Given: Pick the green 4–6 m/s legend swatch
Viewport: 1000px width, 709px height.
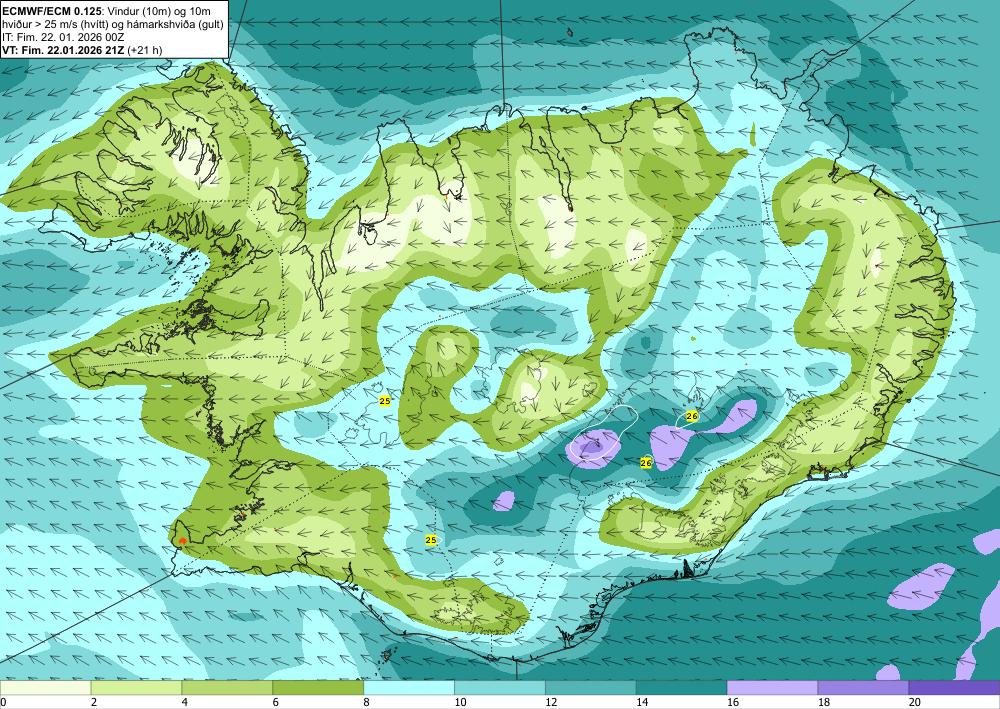Looking at the screenshot, I should tap(227, 688).
